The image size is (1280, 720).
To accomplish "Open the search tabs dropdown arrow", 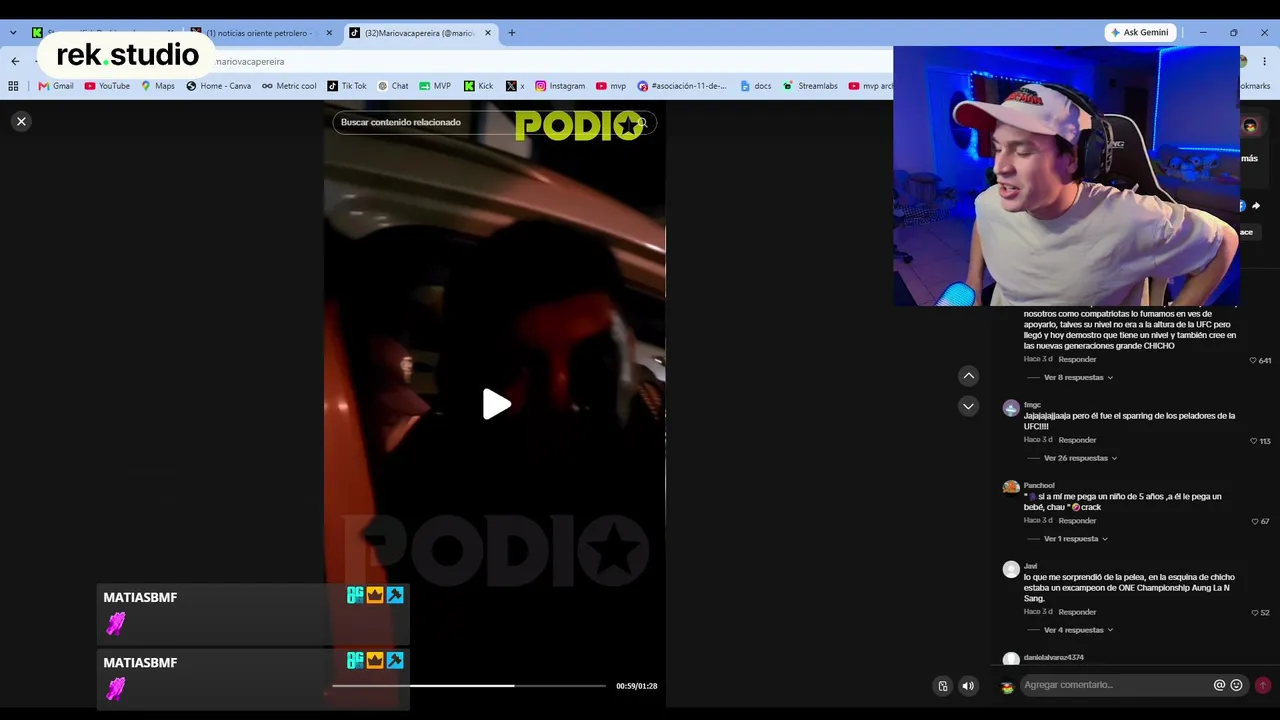I will pyautogui.click(x=13, y=33).
